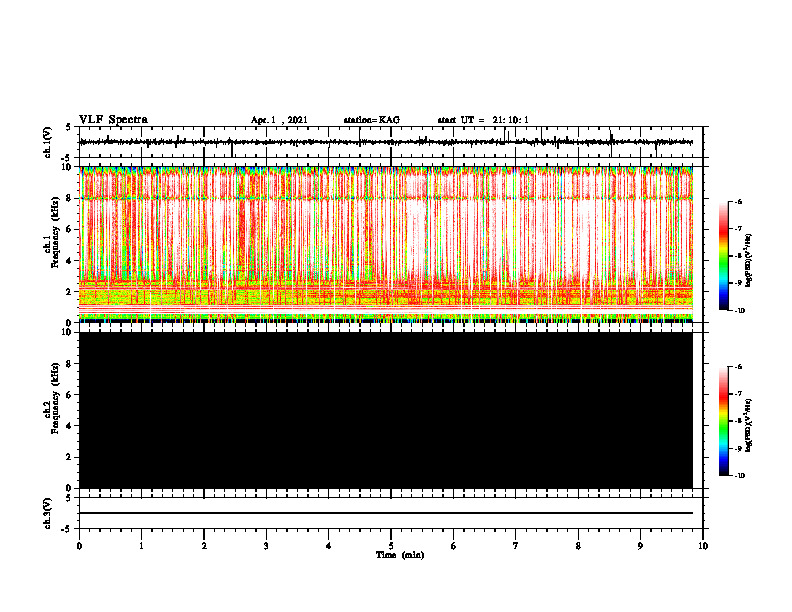
Task: Click the ch.1 spectrogram color bar
Action: coord(723,256)
